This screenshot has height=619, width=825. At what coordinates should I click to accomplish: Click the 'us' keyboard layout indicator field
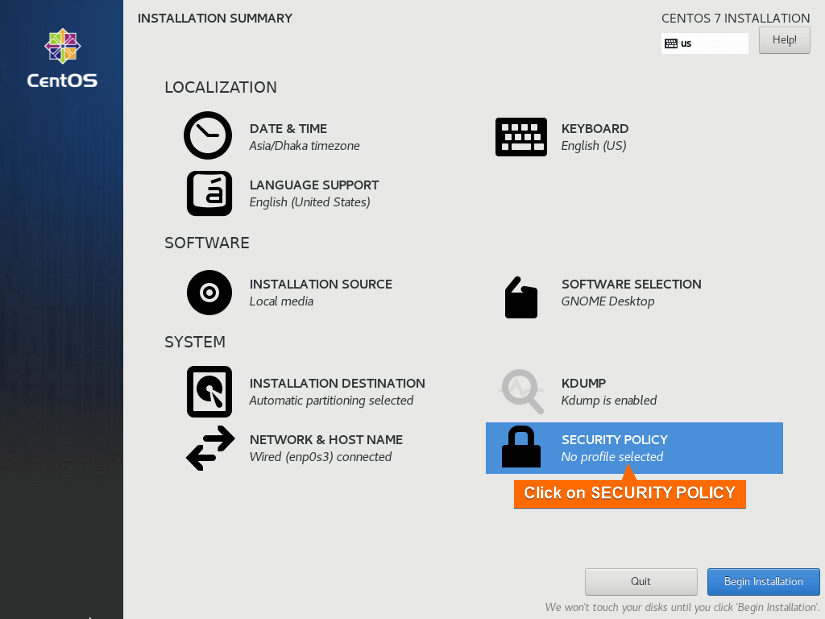(x=705, y=43)
